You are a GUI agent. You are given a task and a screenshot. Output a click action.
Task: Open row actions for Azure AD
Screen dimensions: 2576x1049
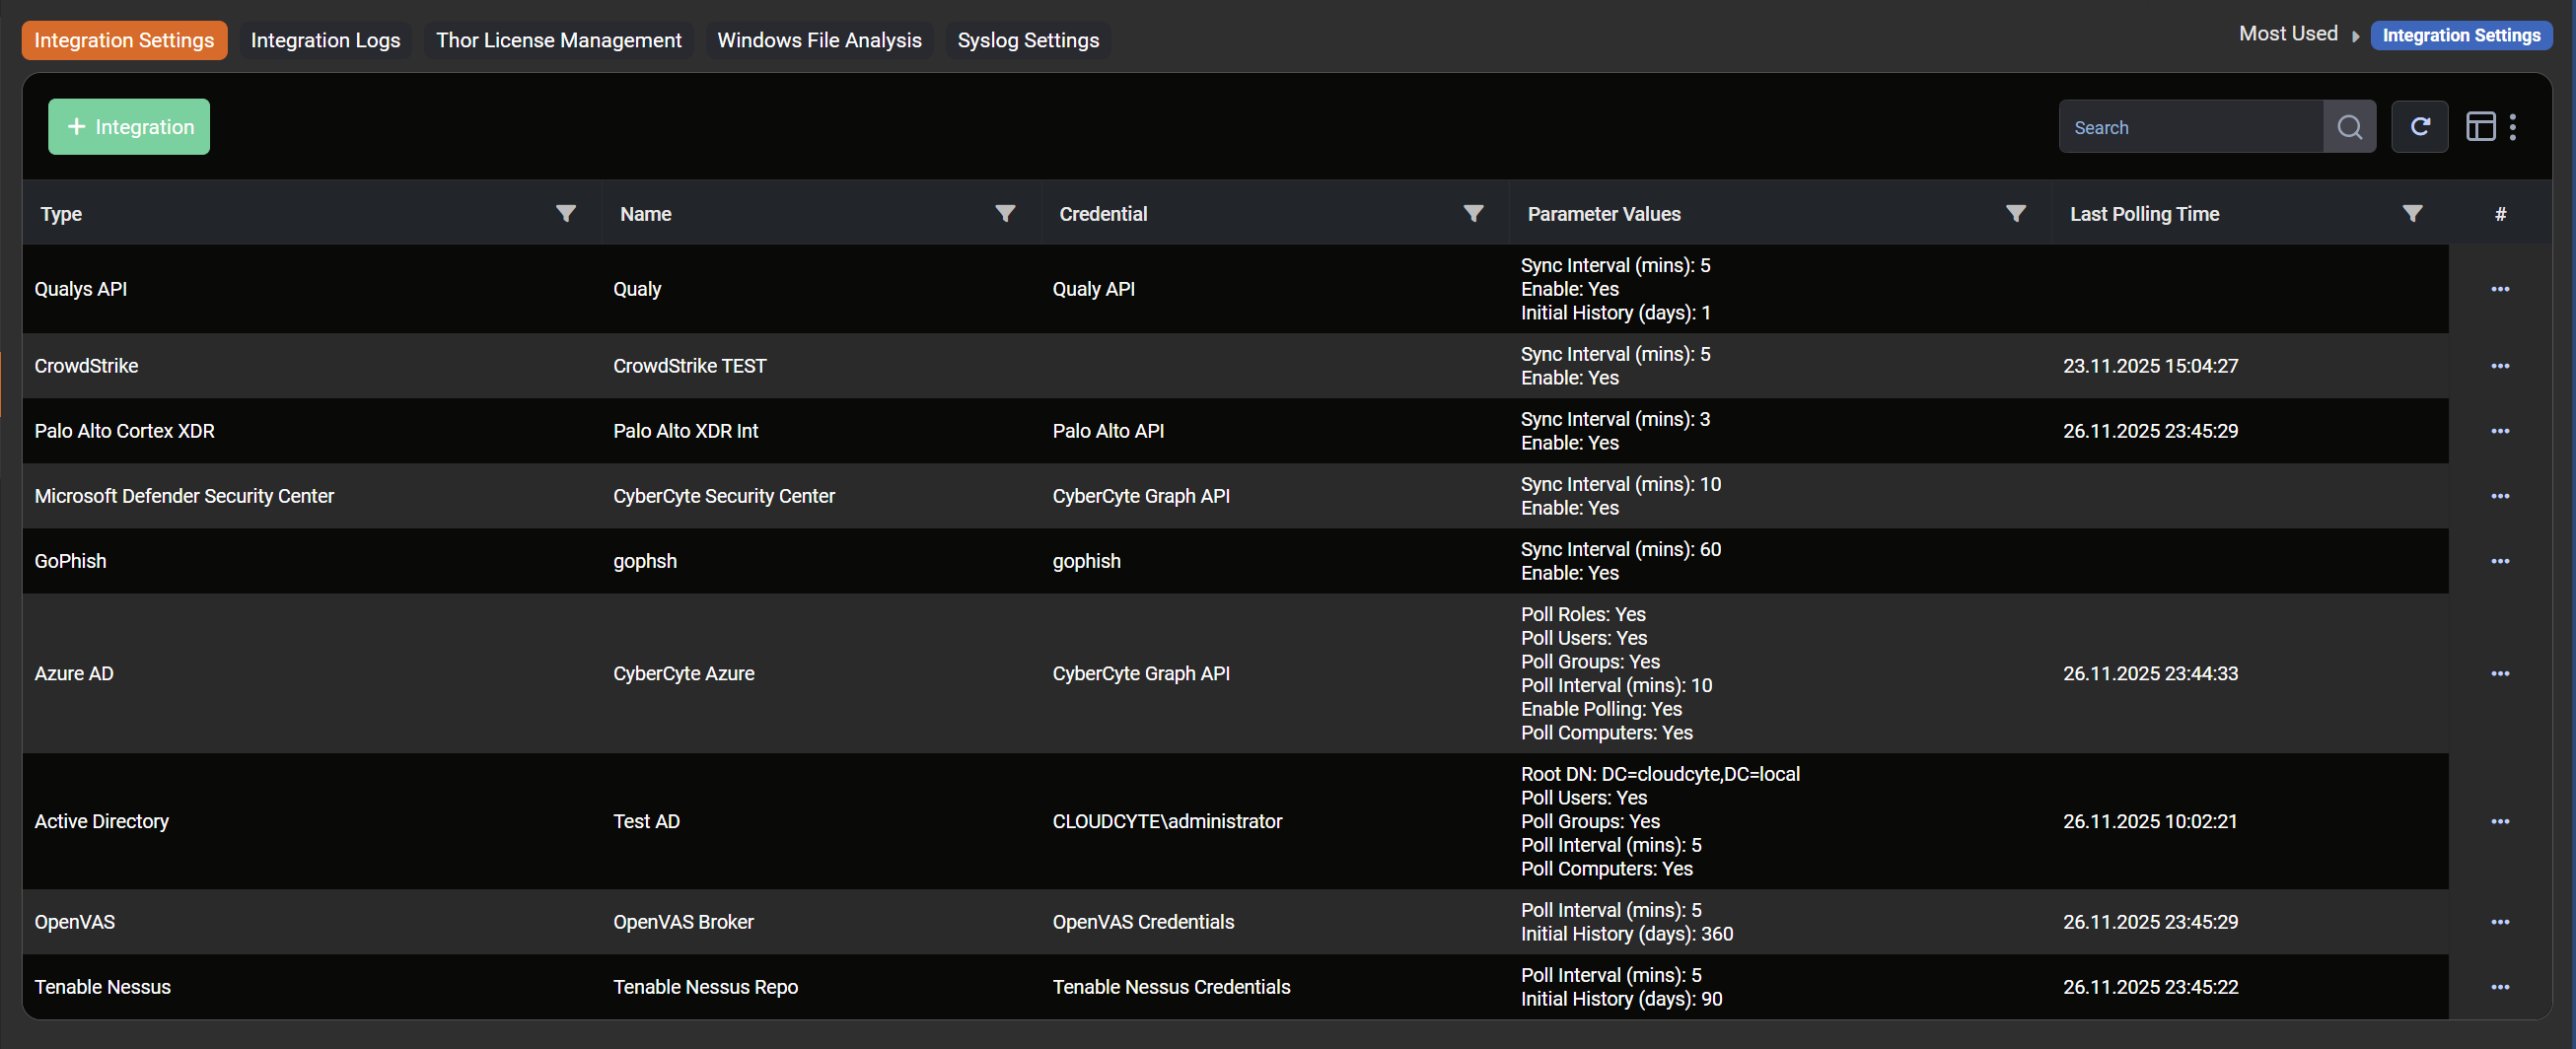2499,673
